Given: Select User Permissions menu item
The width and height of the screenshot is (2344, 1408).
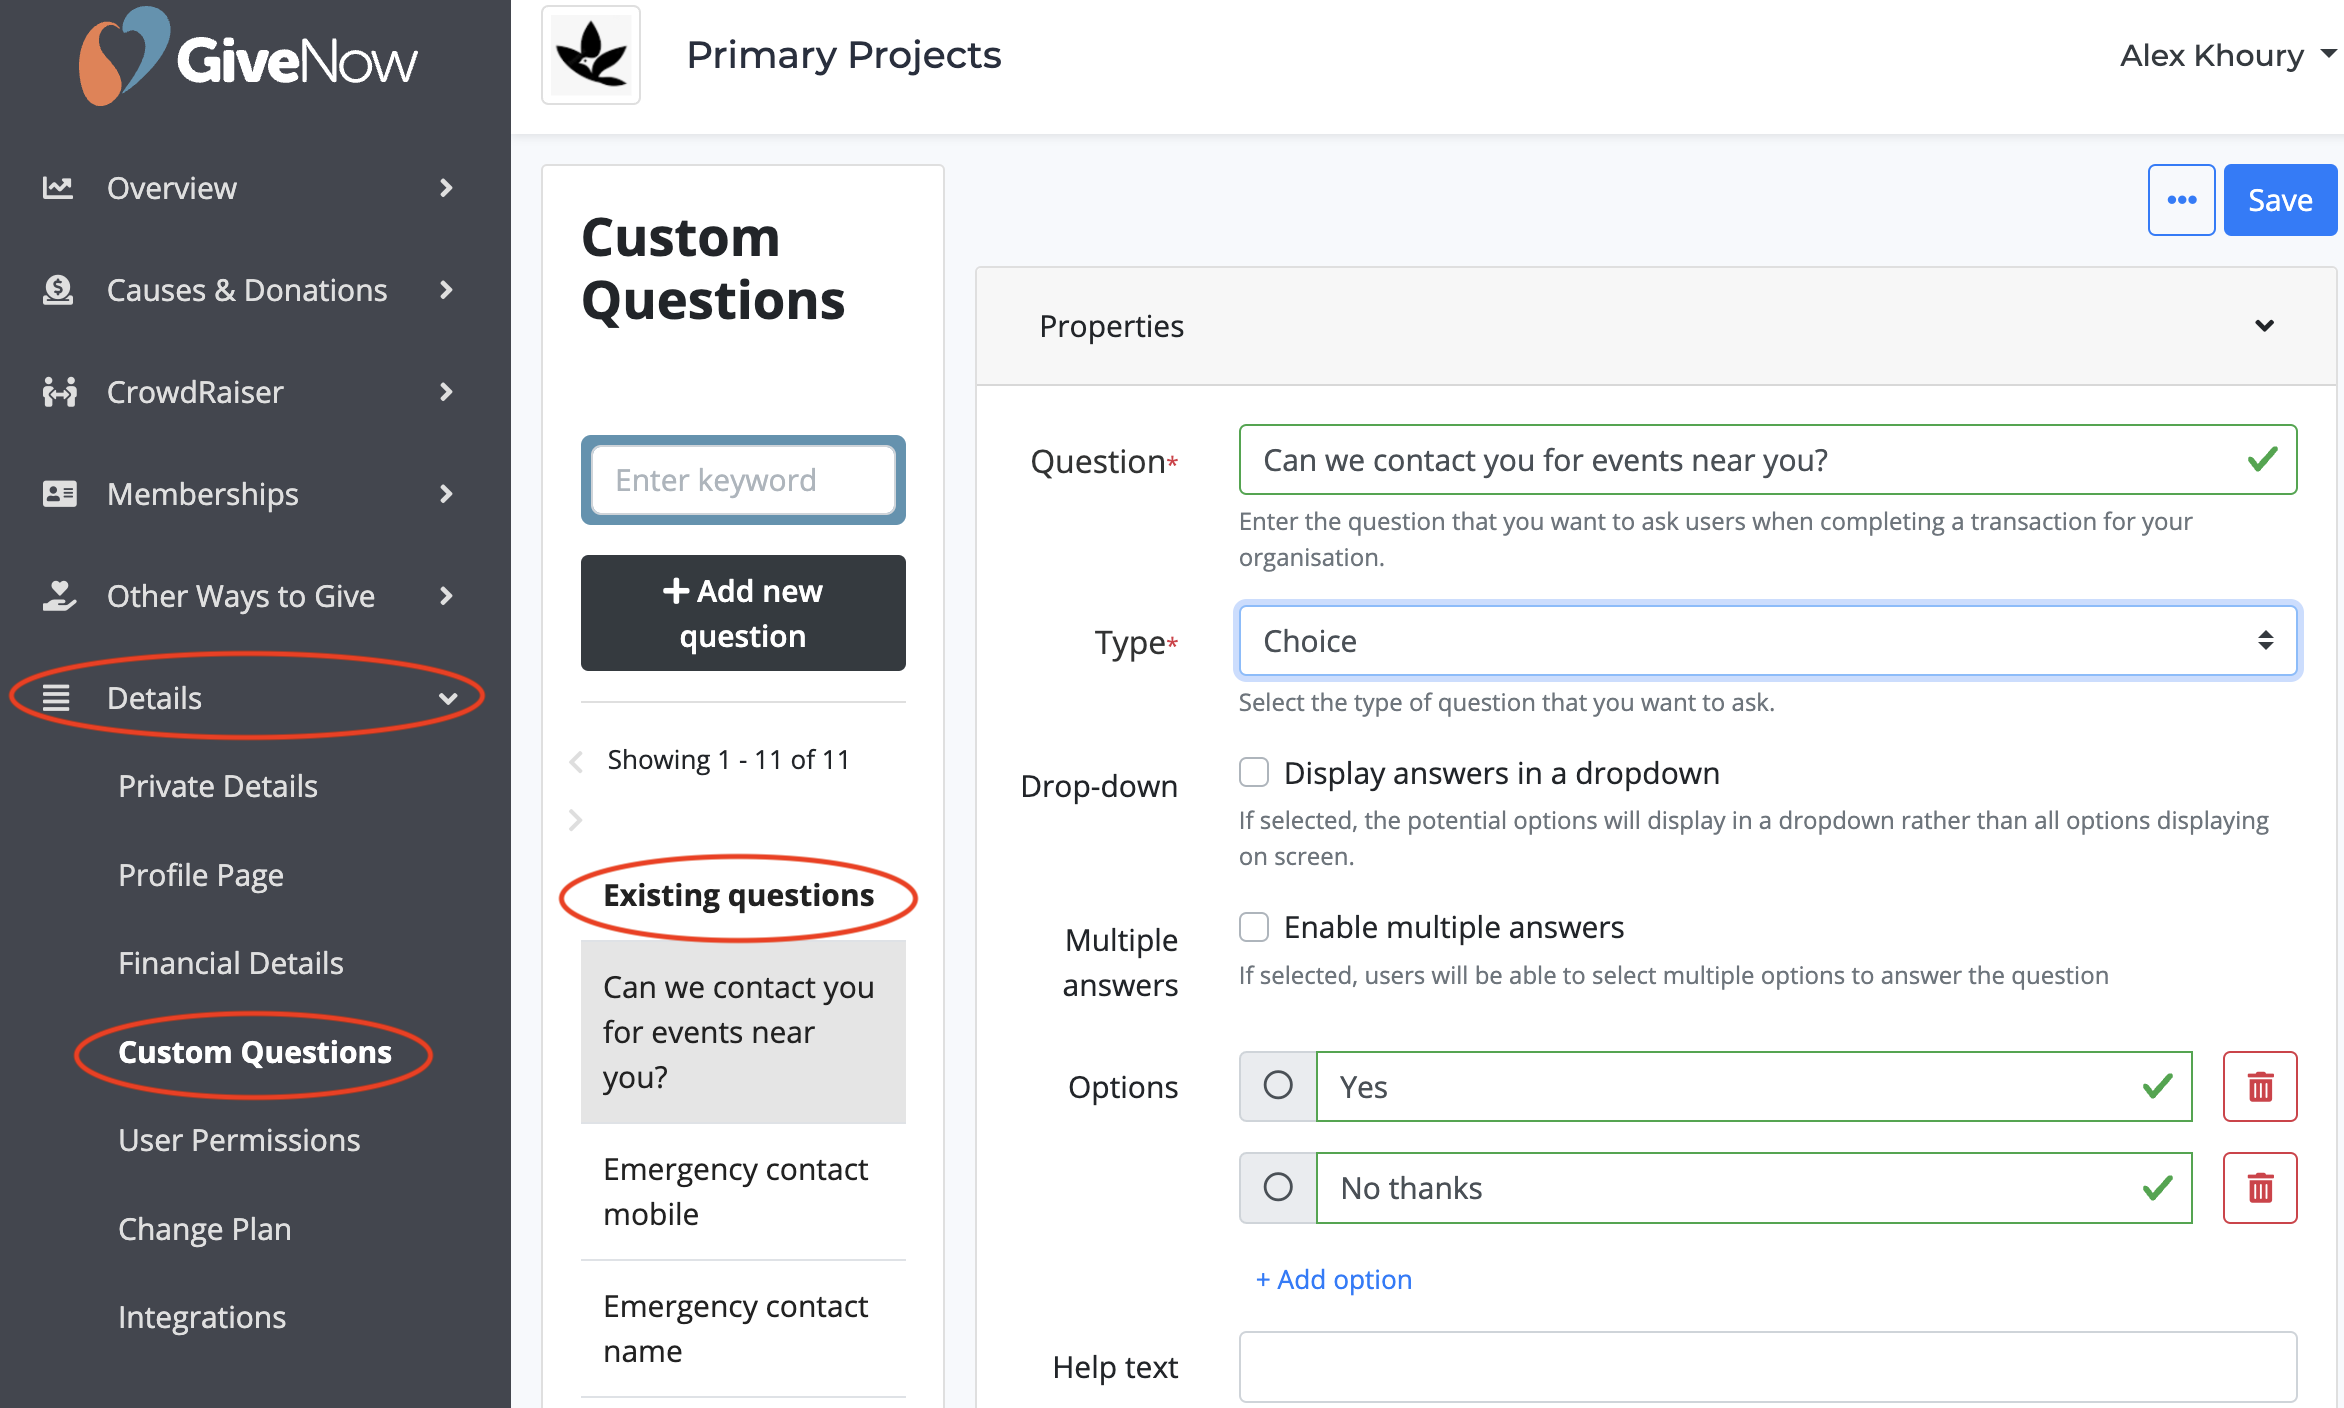Looking at the screenshot, I should click(x=239, y=1140).
